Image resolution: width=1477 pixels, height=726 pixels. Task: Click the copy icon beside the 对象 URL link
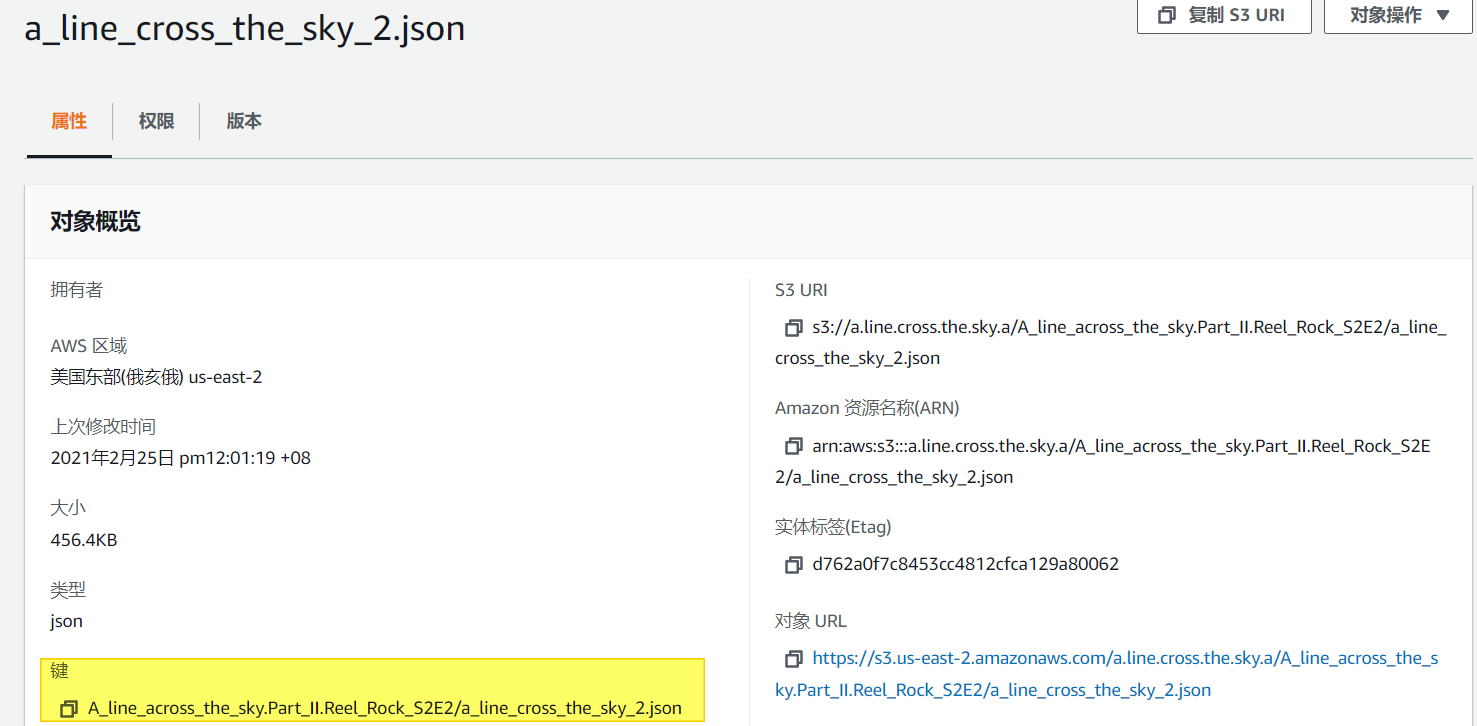[793, 659]
